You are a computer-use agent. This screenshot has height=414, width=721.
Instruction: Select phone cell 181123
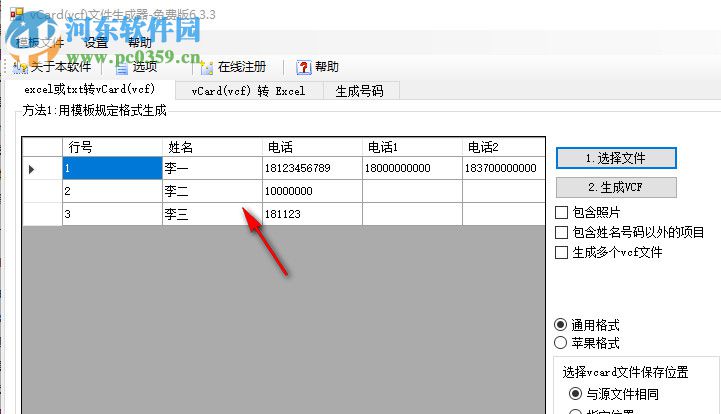click(312, 214)
